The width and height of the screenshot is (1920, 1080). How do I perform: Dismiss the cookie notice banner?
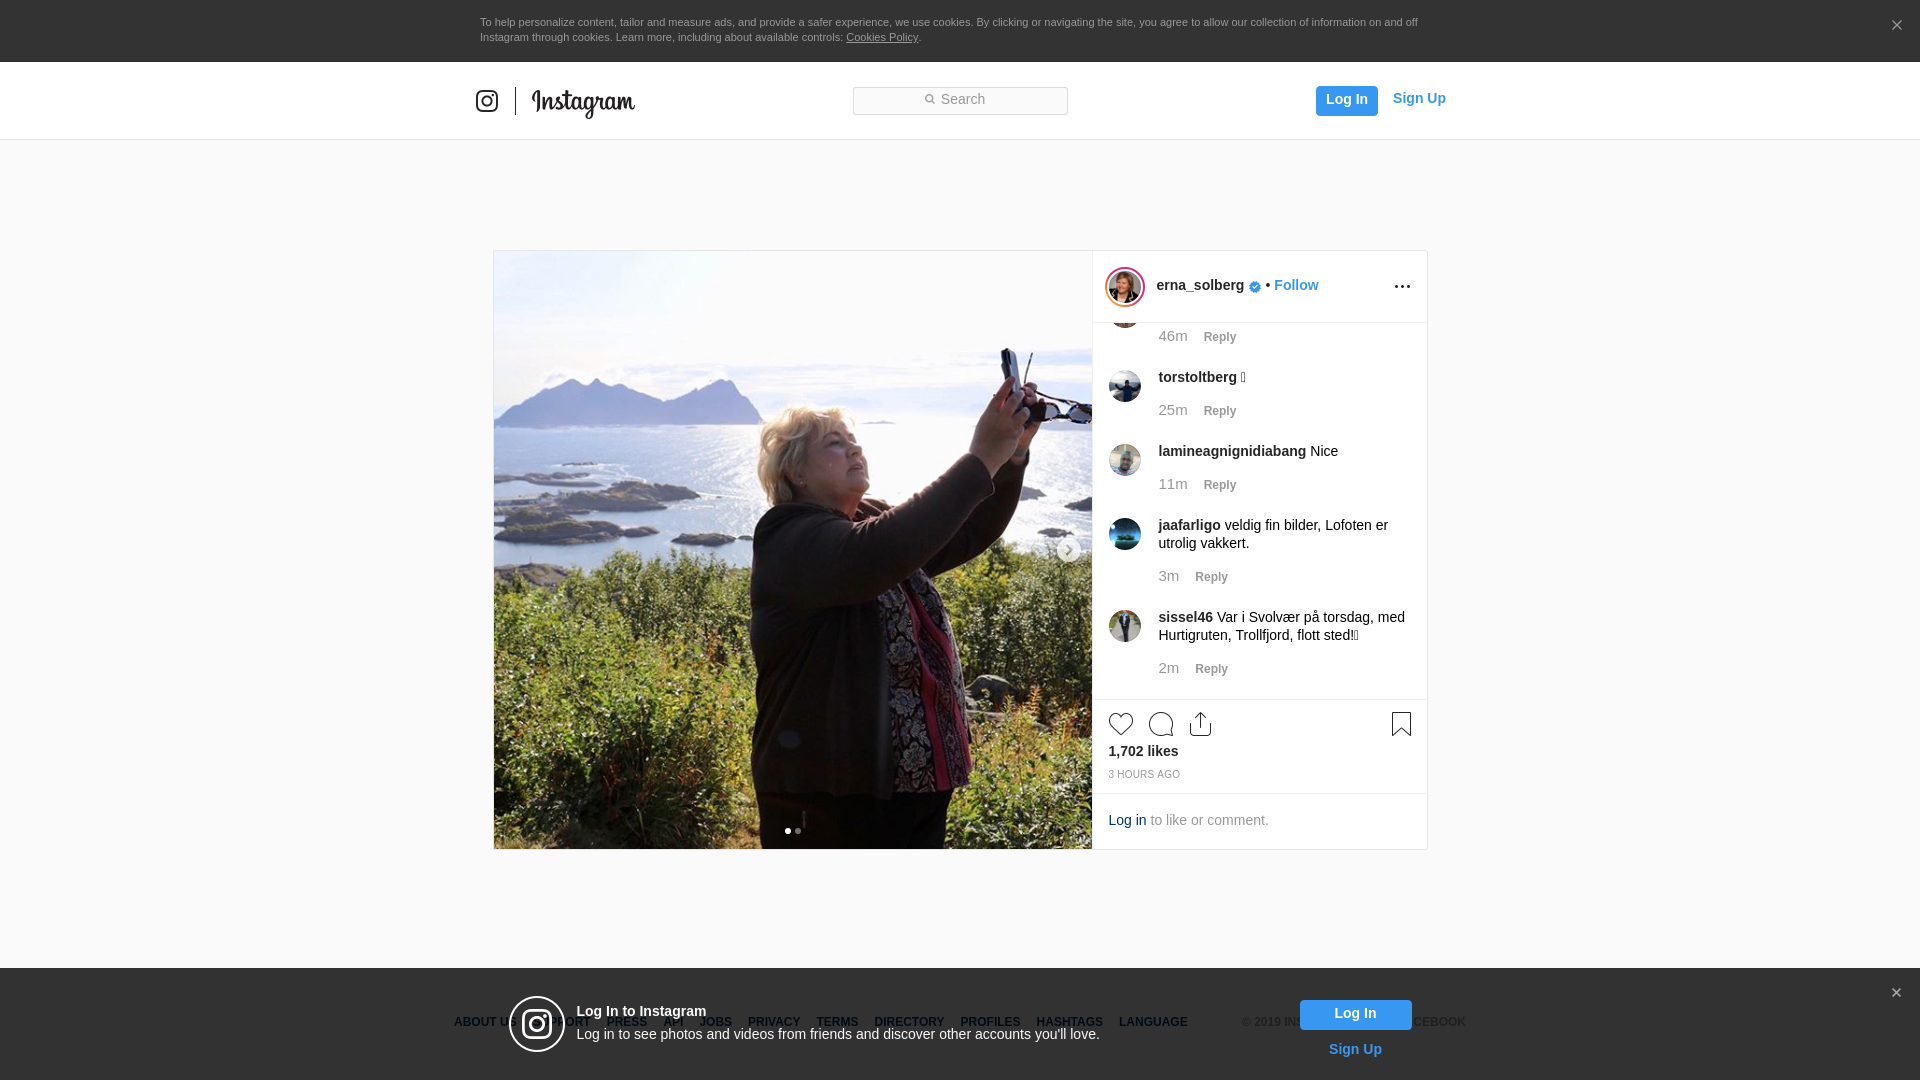click(x=1896, y=25)
